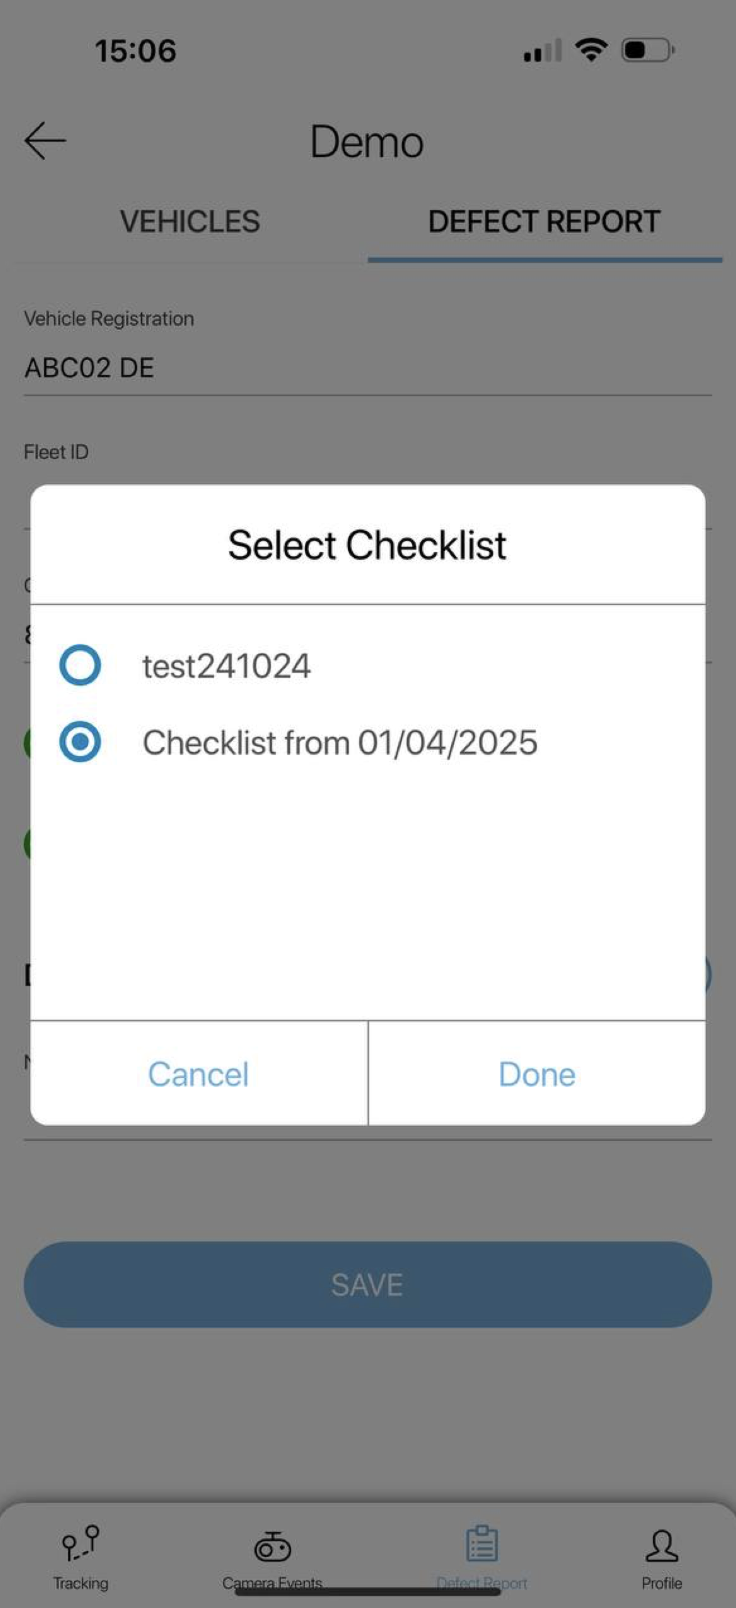Open the DEFECT REPORT tab

tap(545, 221)
